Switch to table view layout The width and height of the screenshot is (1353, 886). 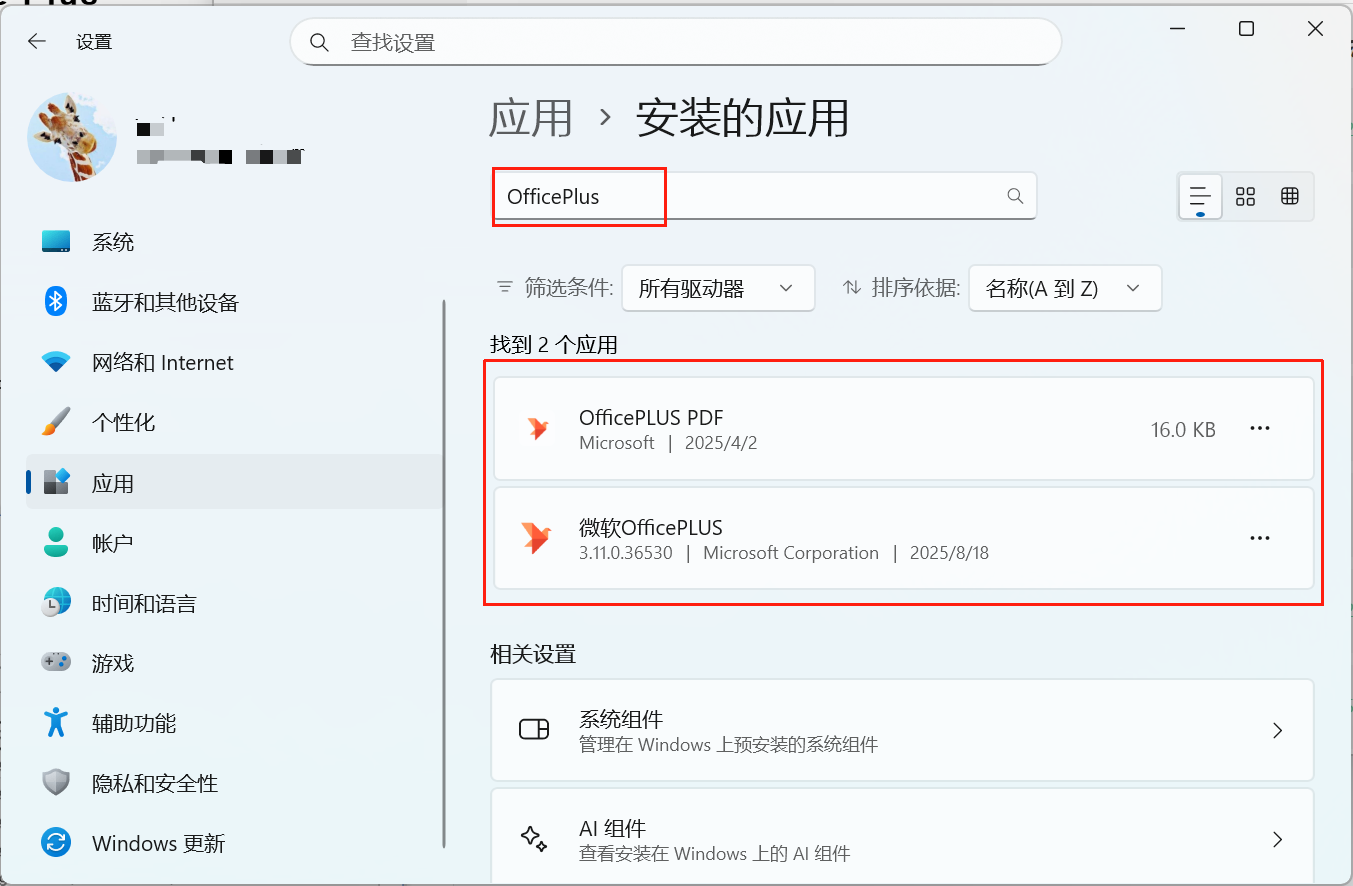click(x=1290, y=196)
